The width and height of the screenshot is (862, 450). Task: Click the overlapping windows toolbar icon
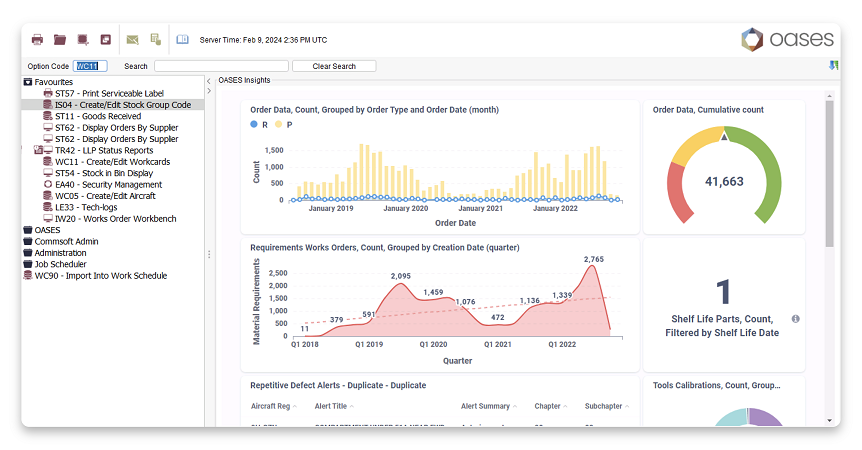(106, 40)
